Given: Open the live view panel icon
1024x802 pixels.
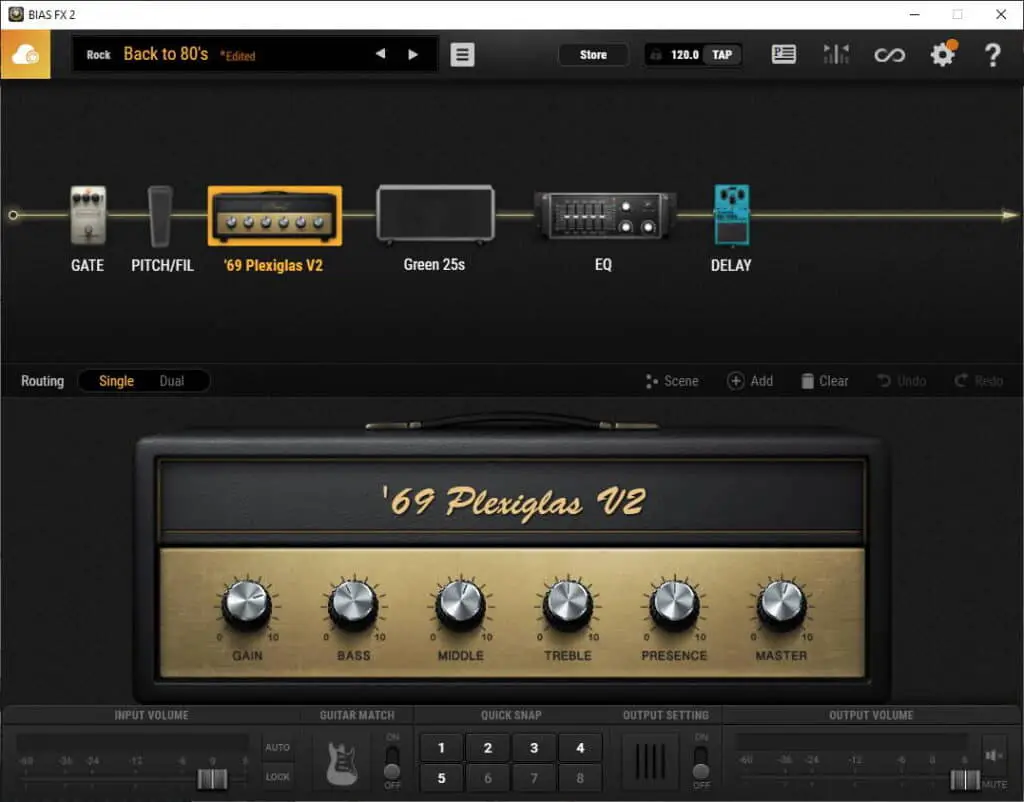Looking at the screenshot, I should click(784, 54).
